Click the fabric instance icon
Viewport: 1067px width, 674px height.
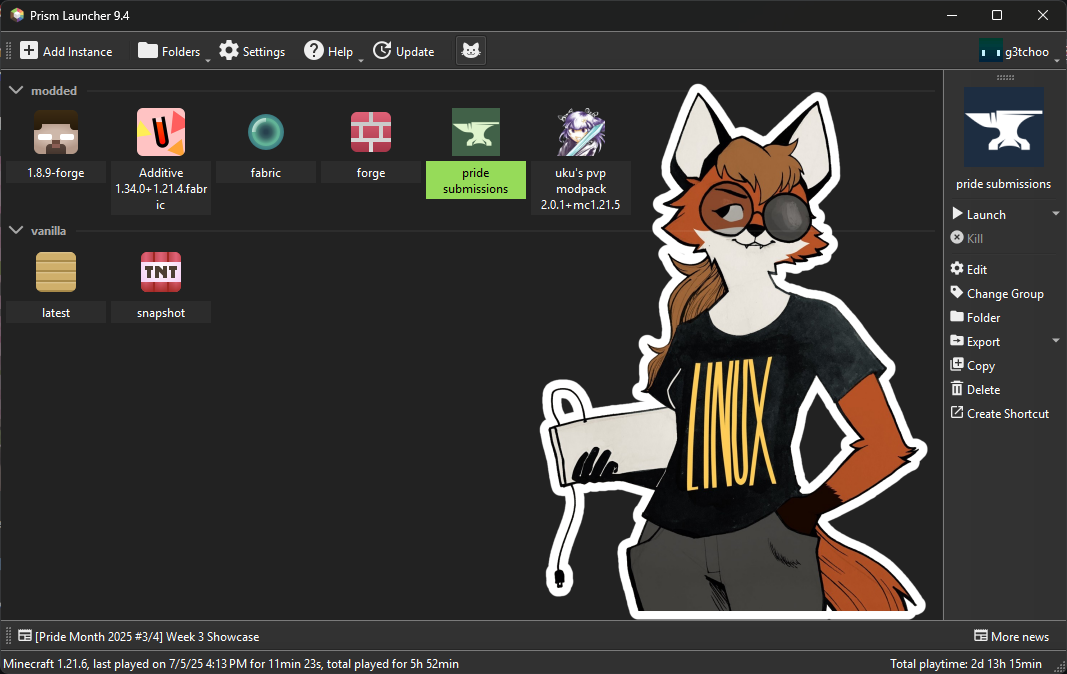(x=266, y=133)
